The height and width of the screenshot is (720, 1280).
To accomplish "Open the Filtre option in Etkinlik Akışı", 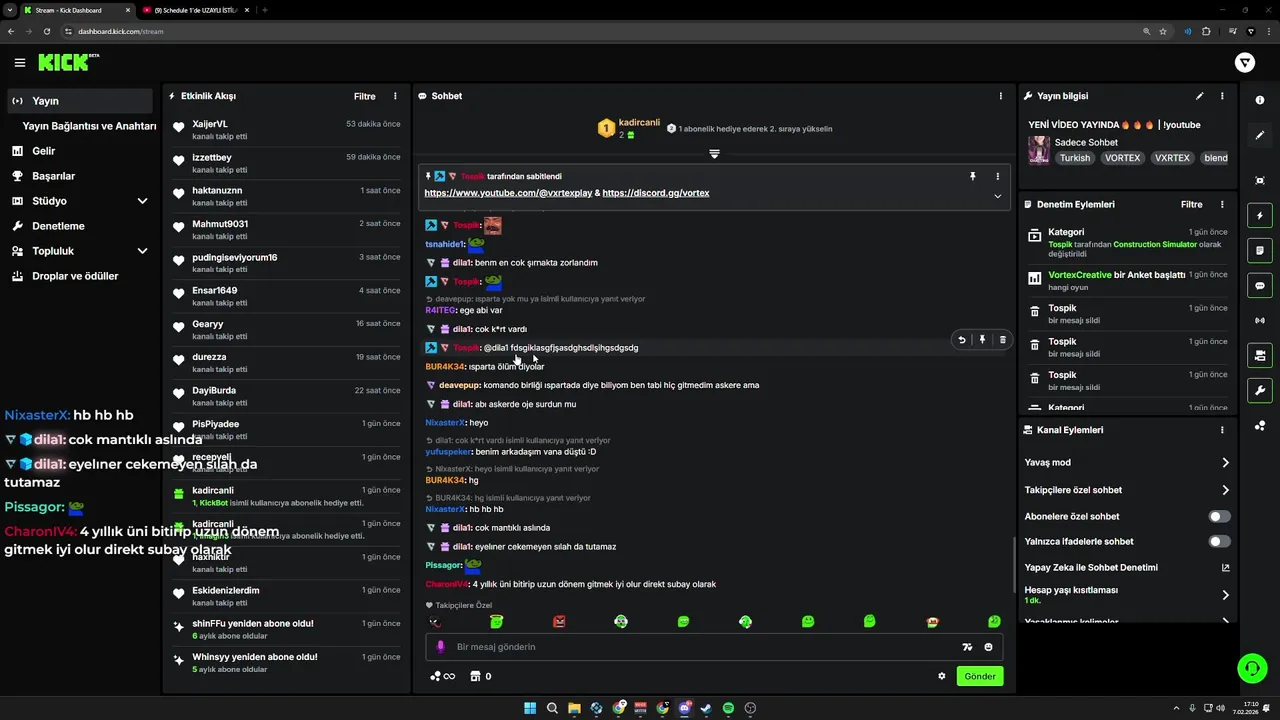I will [365, 96].
